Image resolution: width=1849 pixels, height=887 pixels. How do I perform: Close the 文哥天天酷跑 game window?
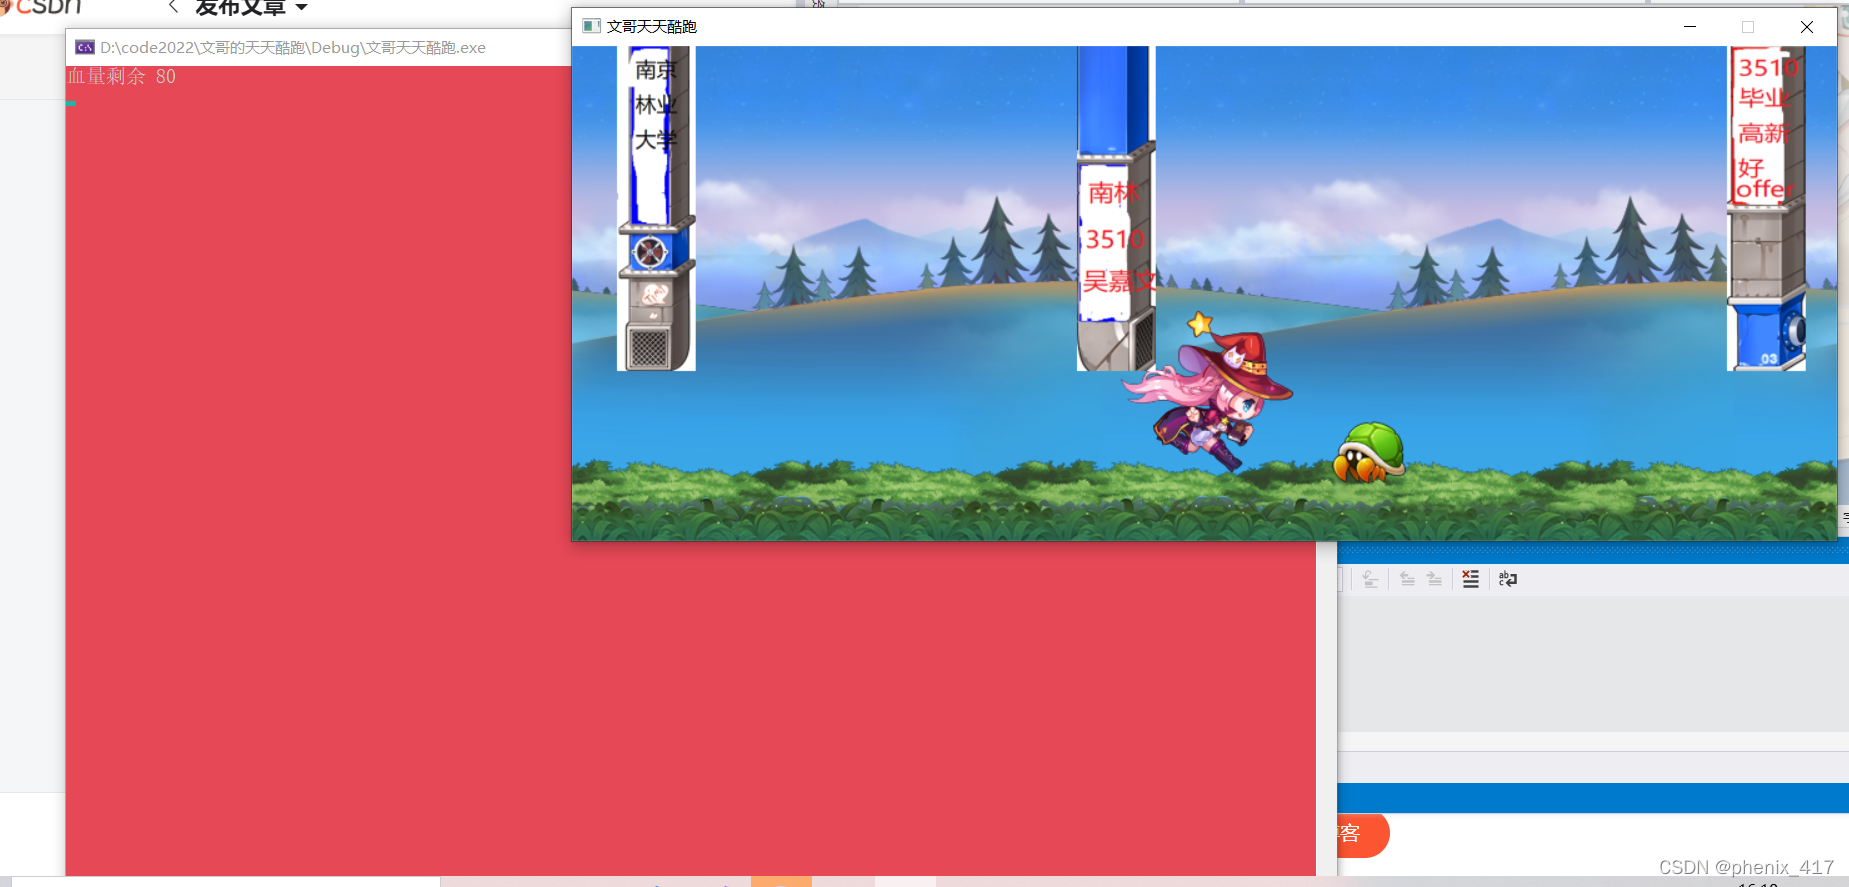click(1807, 27)
